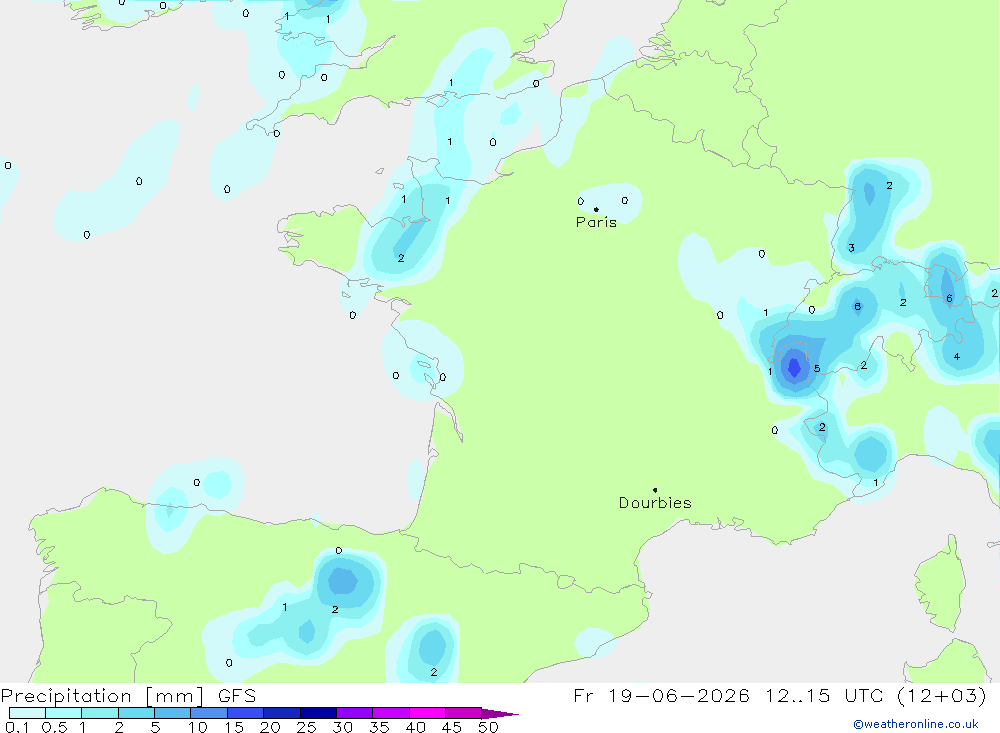Screen dimensions: 1000x733
Task: Pick the 15–20 mm blue legend swatch
Action: point(246,713)
